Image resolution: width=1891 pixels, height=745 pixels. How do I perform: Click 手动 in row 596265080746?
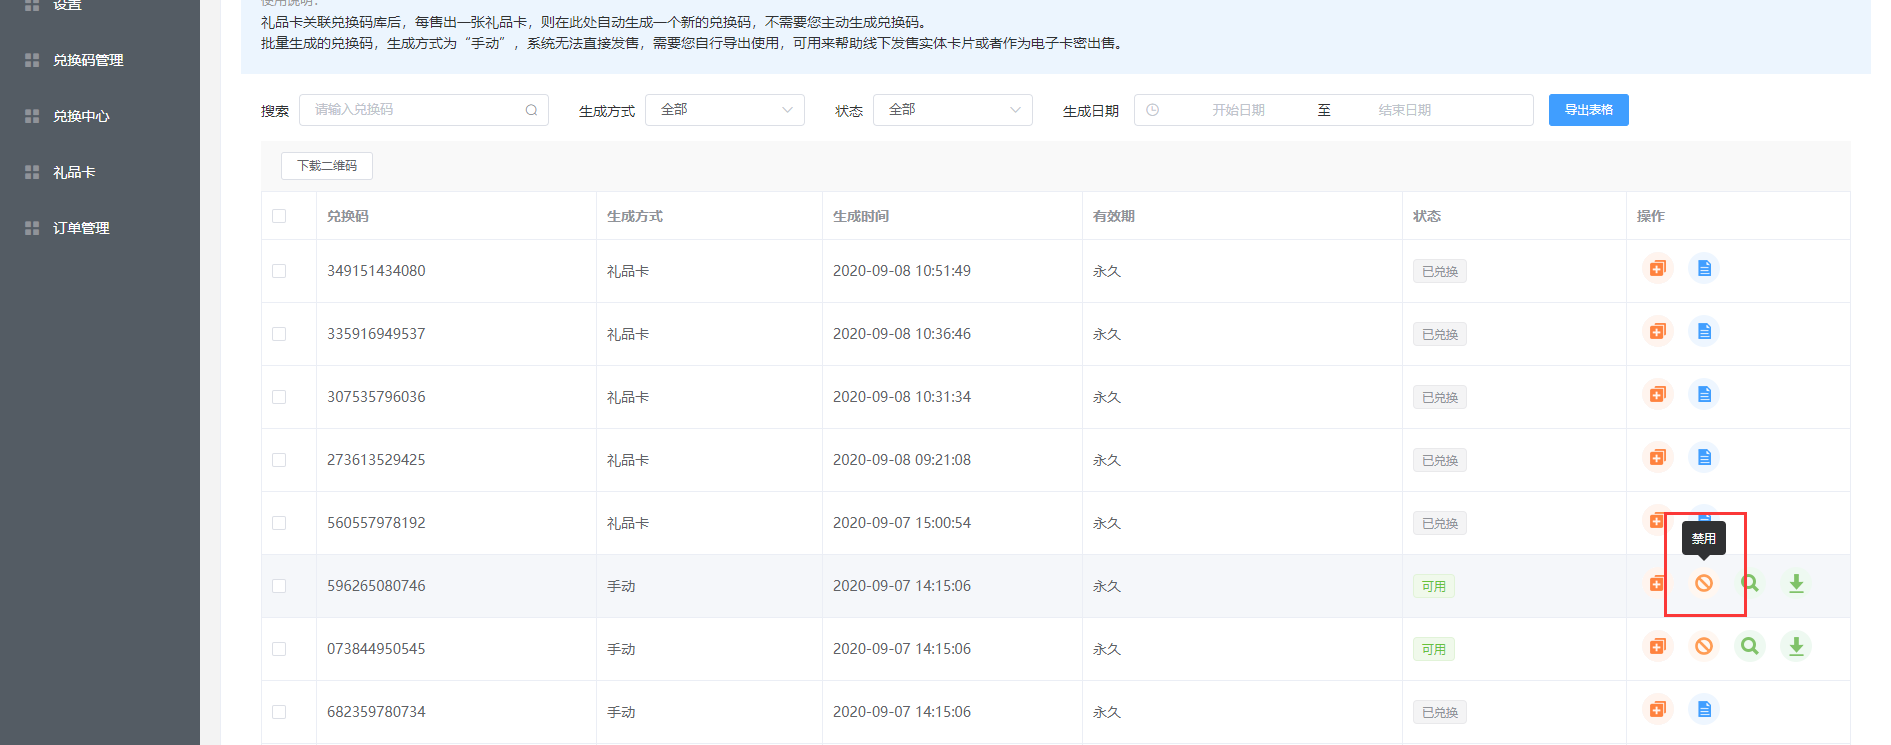coord(621,586)
